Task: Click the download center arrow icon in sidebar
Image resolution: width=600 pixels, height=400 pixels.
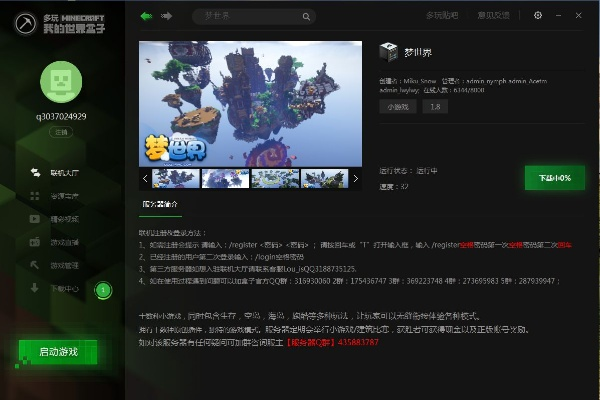Action: tap(35, 288)
